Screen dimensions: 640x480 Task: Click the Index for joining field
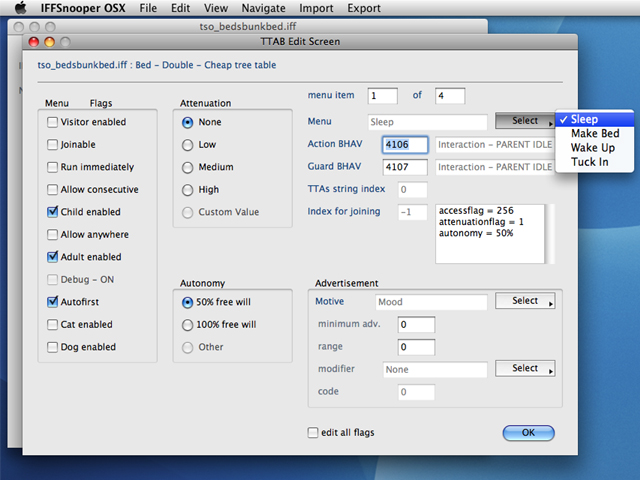pyautogui.click(x=413, y=212)
